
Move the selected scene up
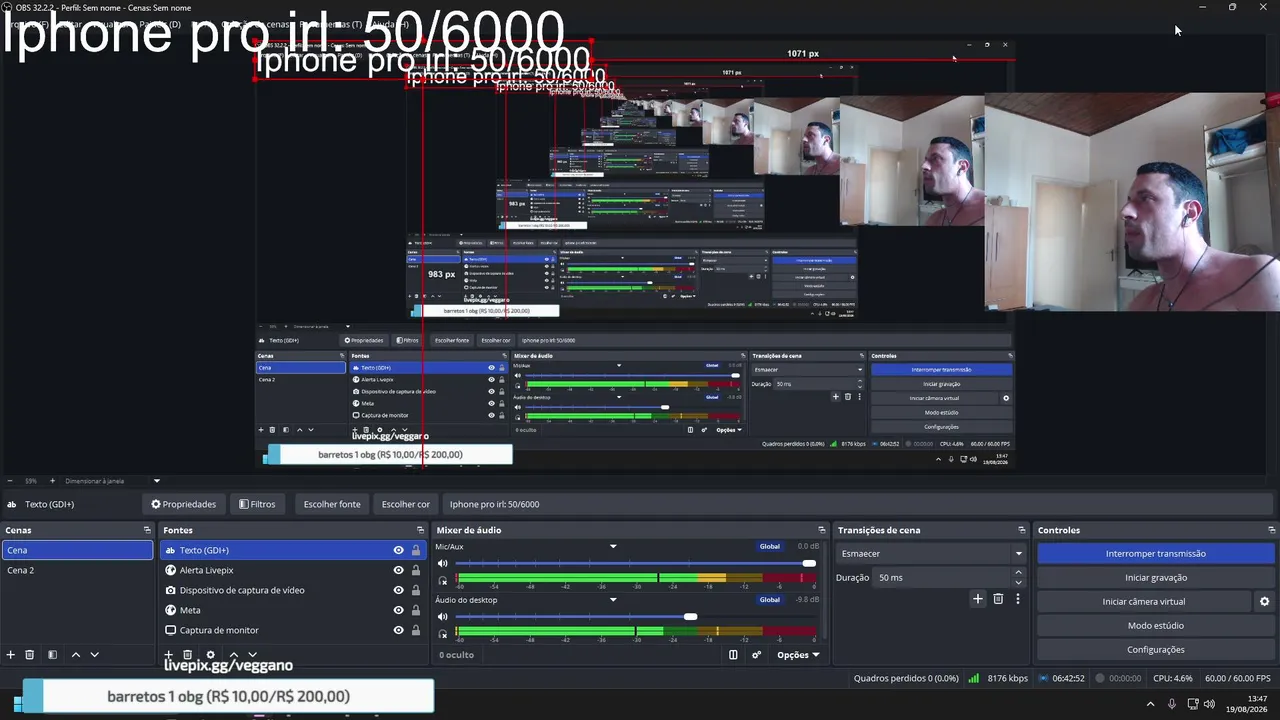coord(75,655)
